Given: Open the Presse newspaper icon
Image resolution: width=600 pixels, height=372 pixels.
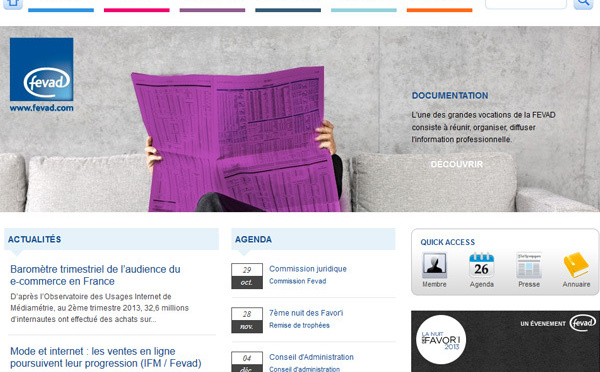Looking at the screenshot, I should 529,265.
